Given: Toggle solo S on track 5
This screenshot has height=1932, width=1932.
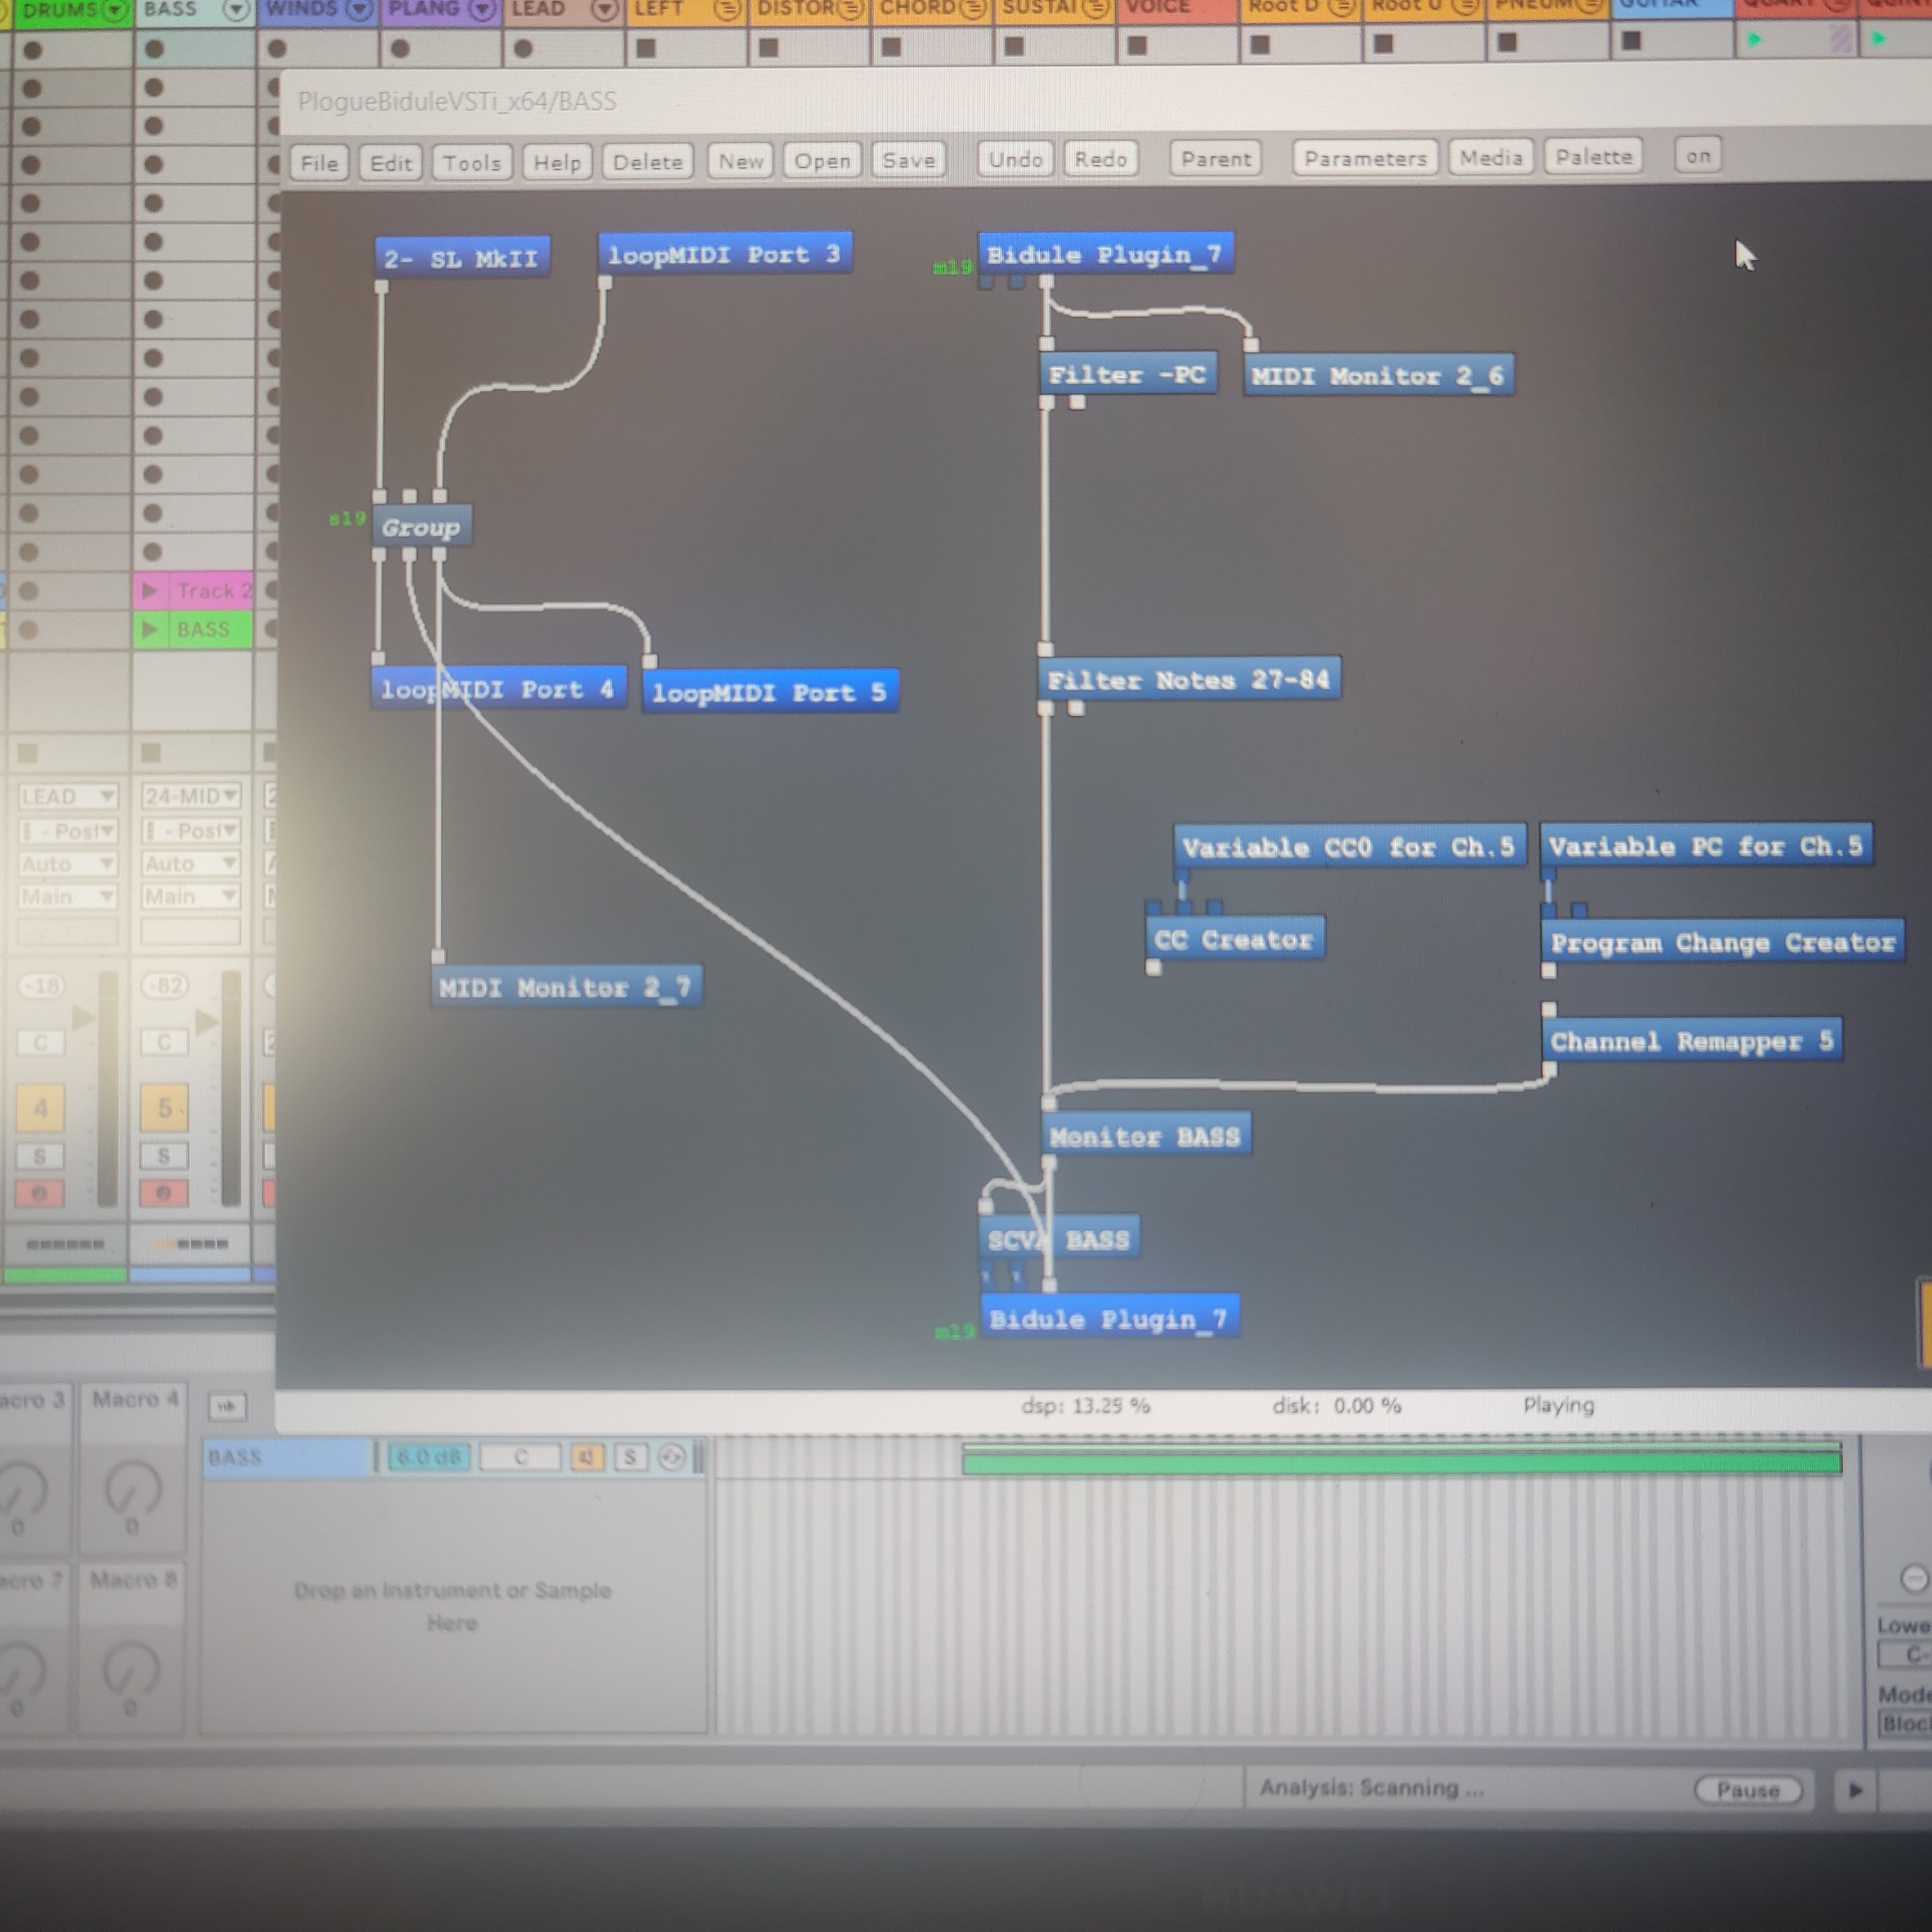Looking at the screenshot, I should pyautogui.click(x=164, y=1156).
